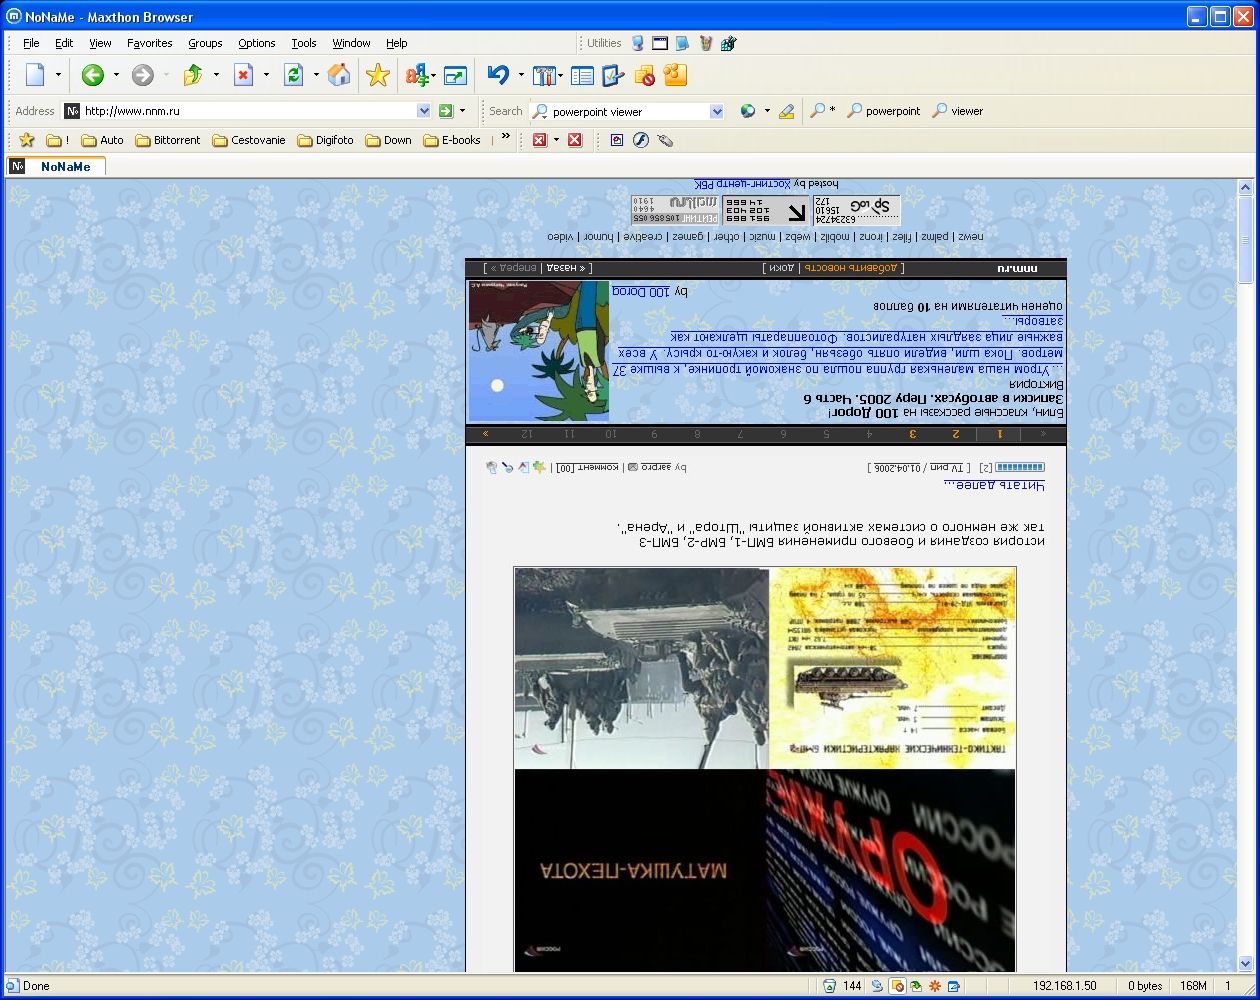Click the search highlight marker icon
This screenshot has width=1260, height=1000.
tap(787, 111)
